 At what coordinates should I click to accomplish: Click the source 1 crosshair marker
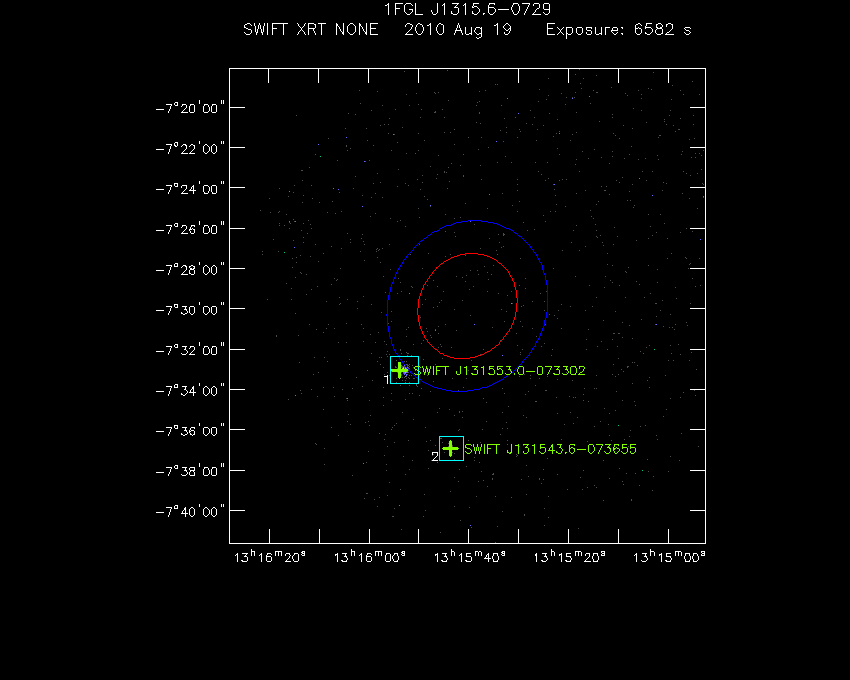(400, 370)
